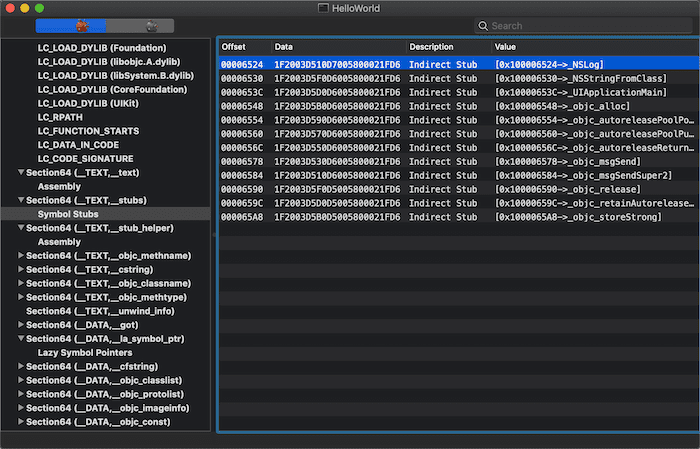Viewport: 700px width, 449px height.
Task: Select the _objc_msgSend] stub row
Action: 459,161
